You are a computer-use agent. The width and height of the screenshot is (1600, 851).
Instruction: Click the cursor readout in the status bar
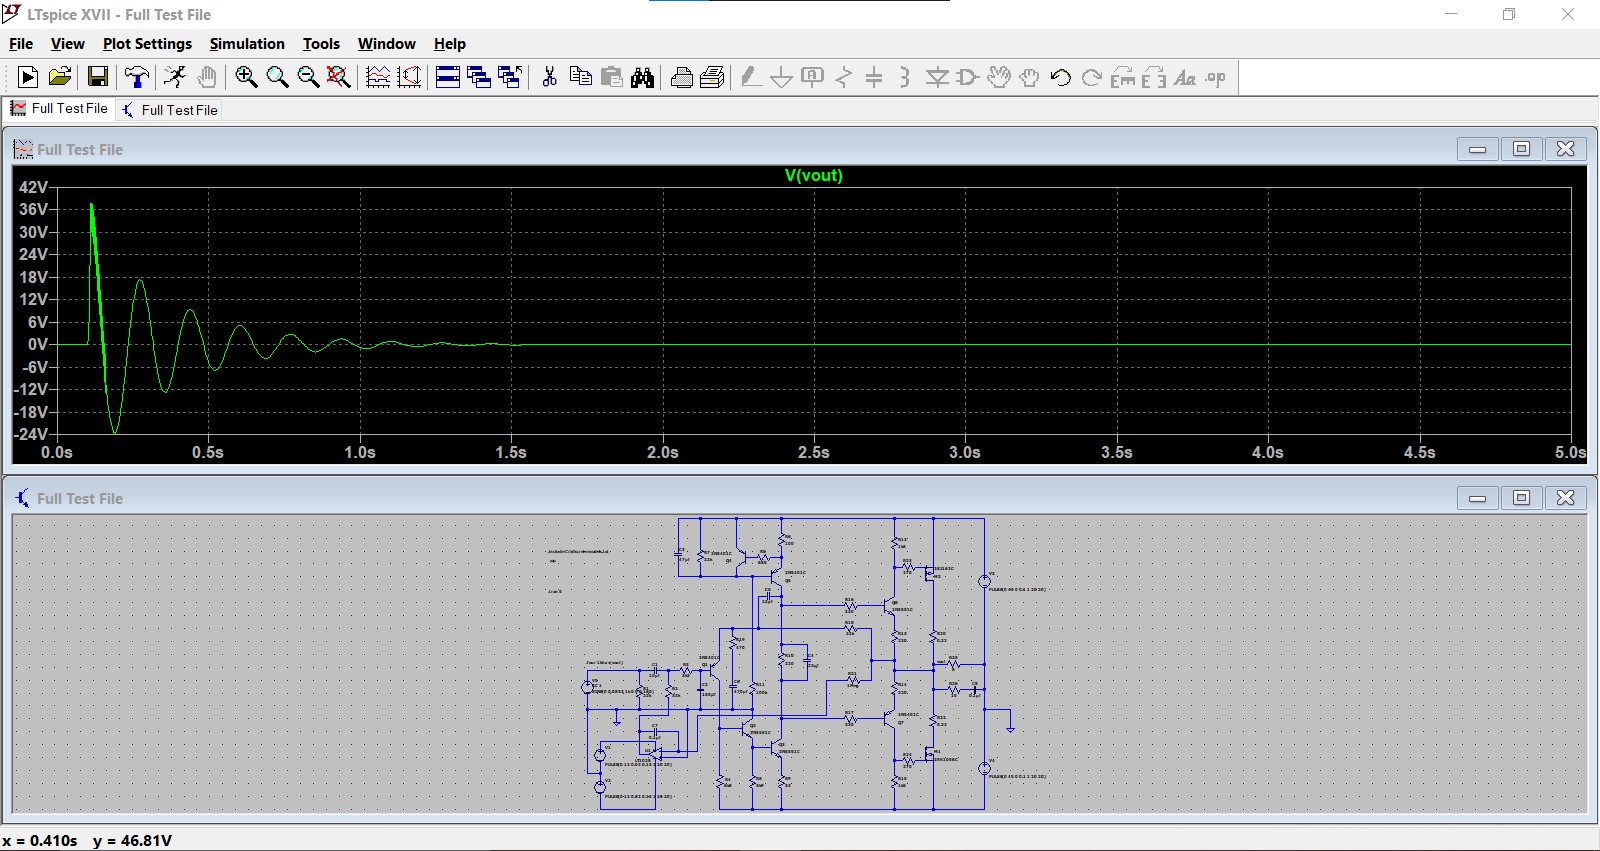click(87, 840)
